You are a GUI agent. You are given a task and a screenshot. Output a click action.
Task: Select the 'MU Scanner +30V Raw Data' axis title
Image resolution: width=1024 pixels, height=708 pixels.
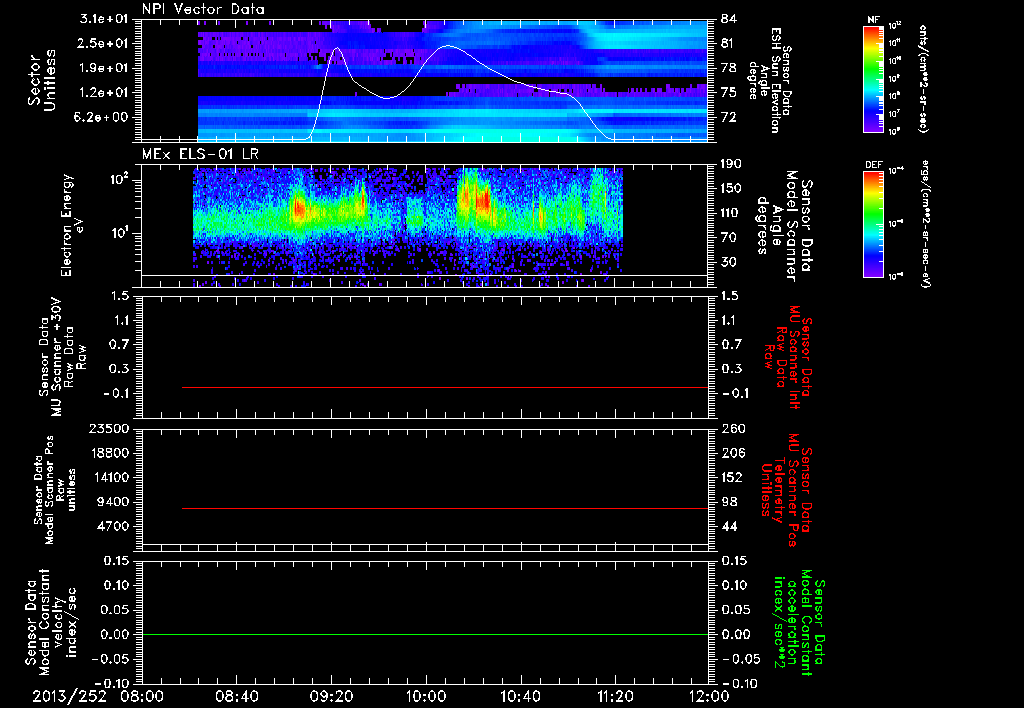(62, 357)
